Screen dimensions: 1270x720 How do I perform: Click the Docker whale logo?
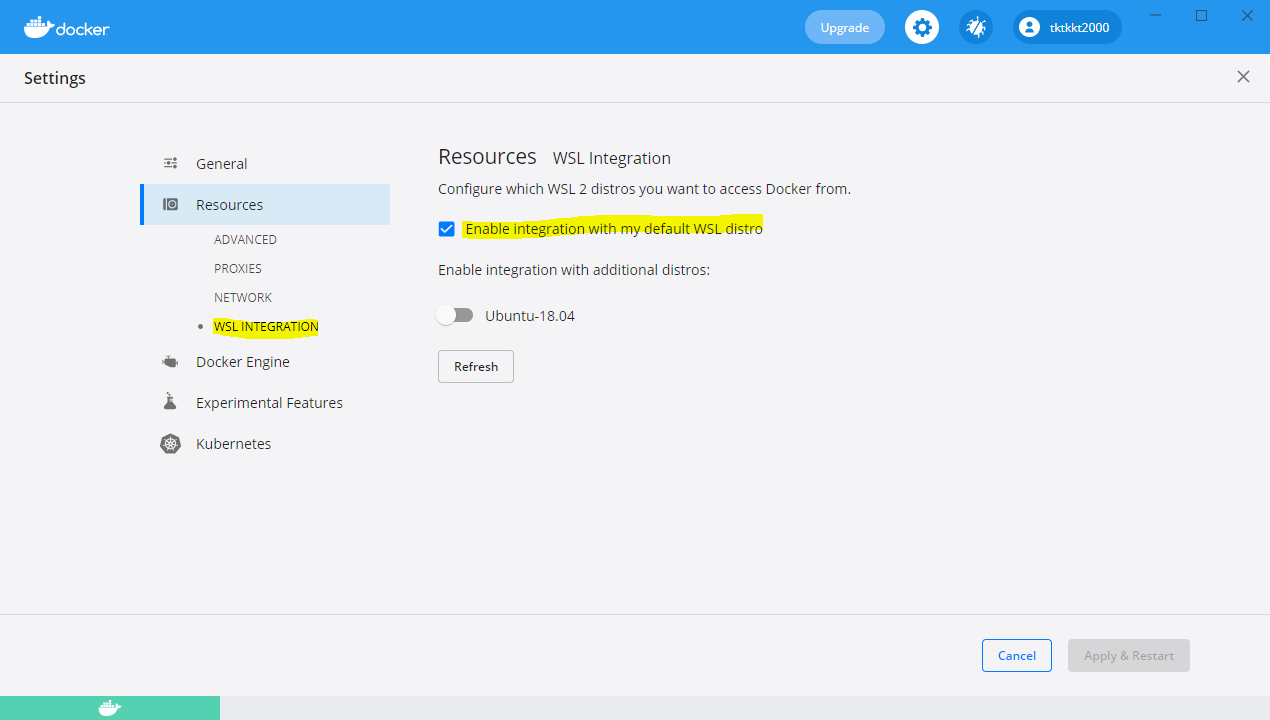tap(66, 27)
